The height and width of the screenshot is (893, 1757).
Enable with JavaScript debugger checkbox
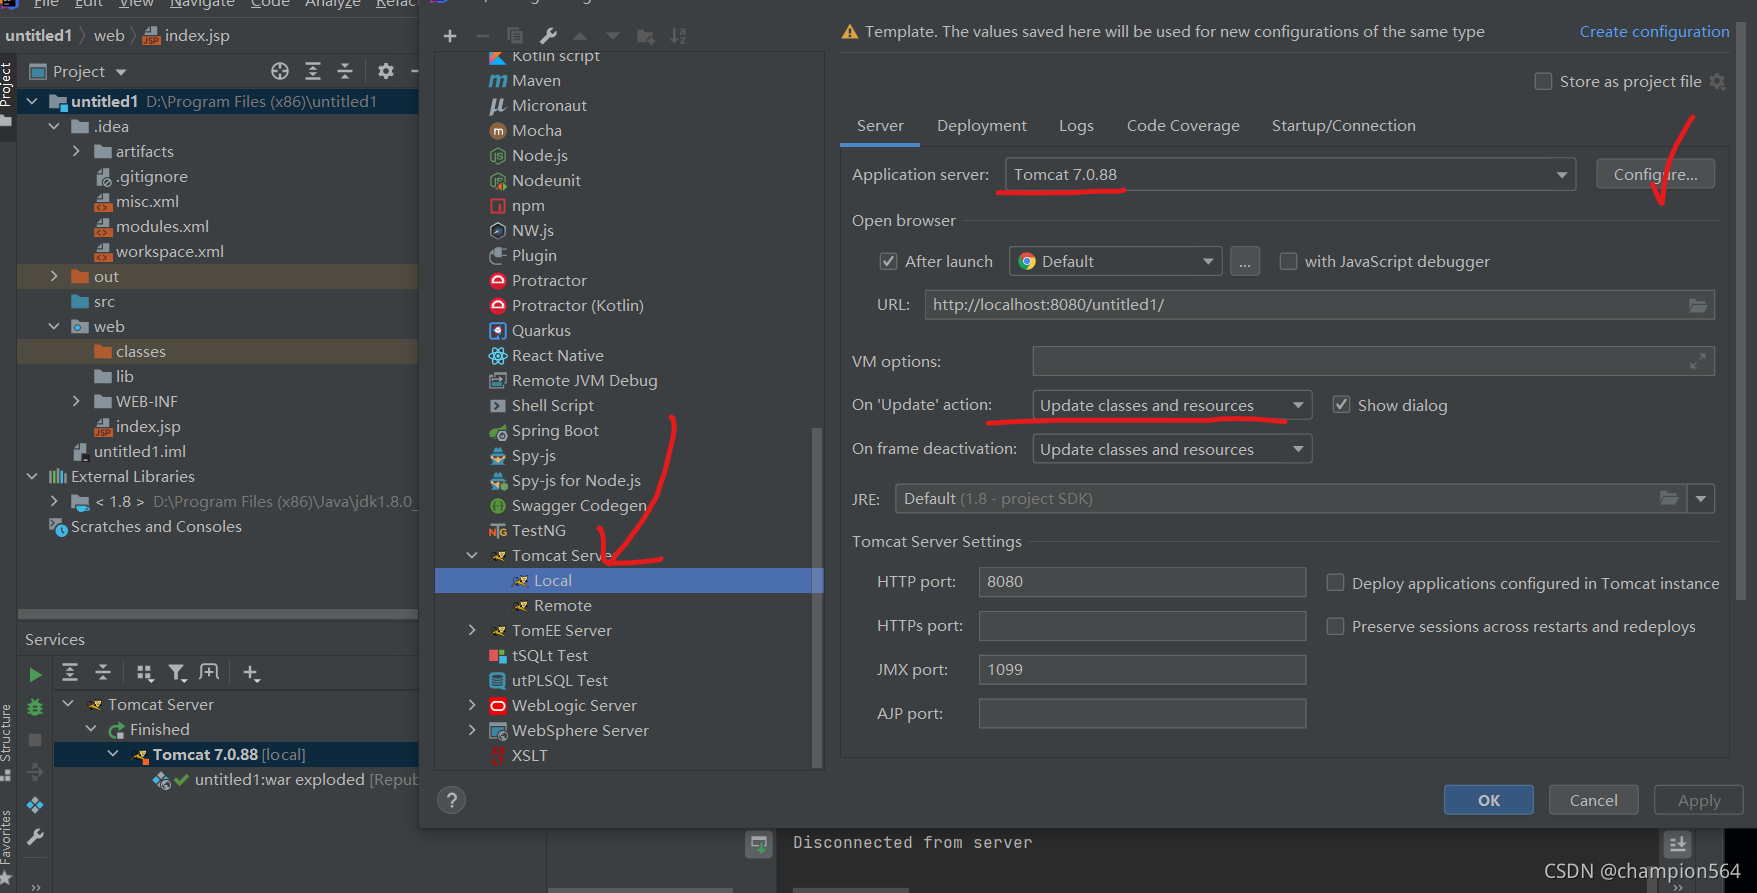point(1288,261)
